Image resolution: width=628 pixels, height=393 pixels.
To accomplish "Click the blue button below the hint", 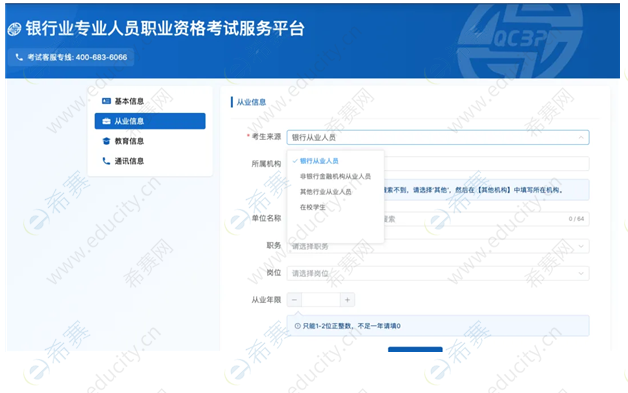I will [415, 349].
